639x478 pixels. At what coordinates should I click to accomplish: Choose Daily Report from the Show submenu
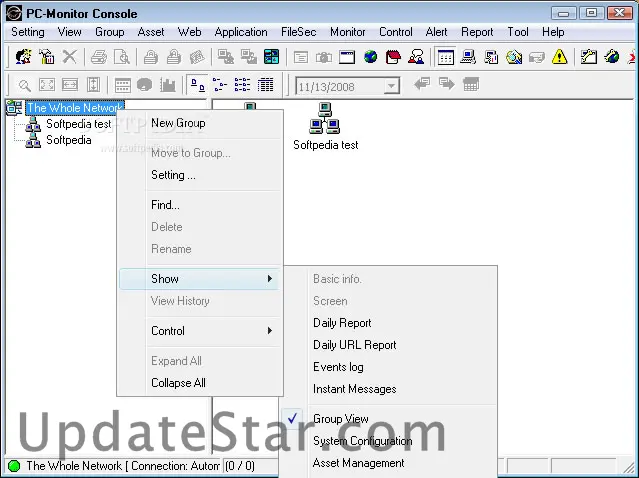click(x=342, y=323)
